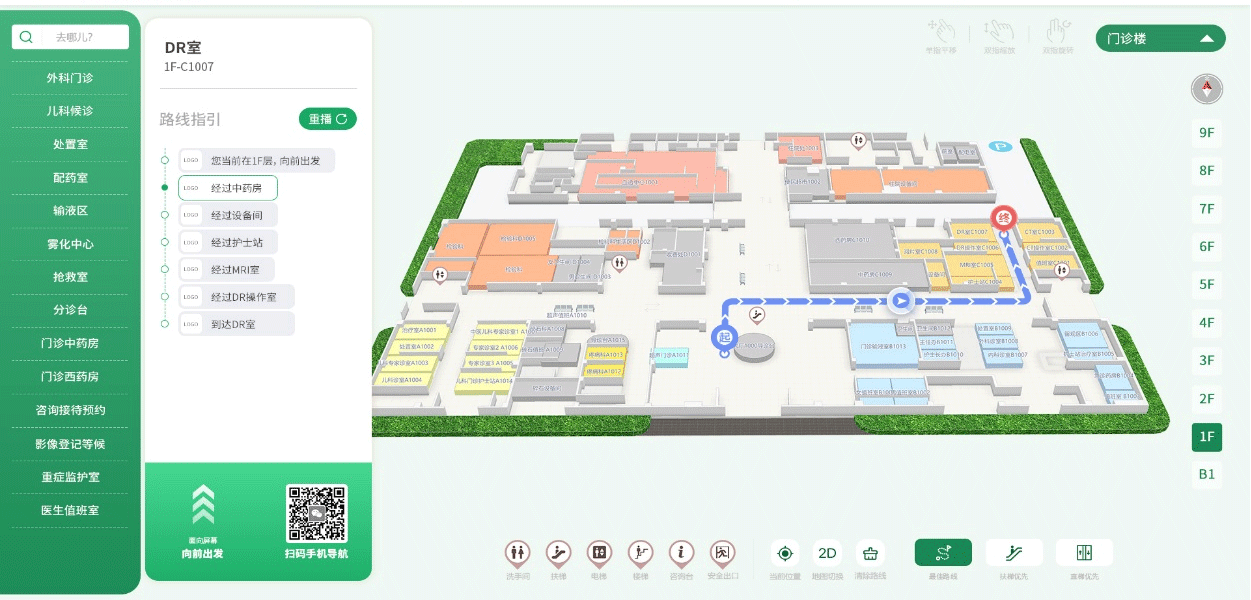This screenshot has width=1251, height=600.
Task: Show 扶梯 escalator locations on map
Action: point(558,552)
